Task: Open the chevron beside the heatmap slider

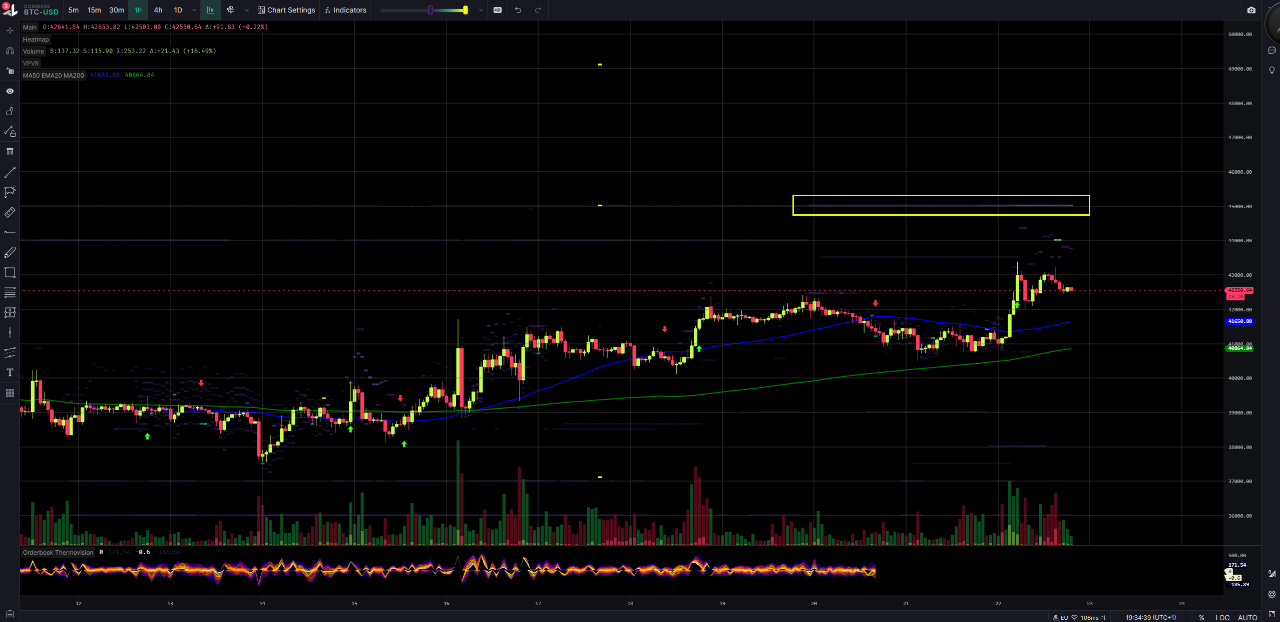Action: coord(480,10)
